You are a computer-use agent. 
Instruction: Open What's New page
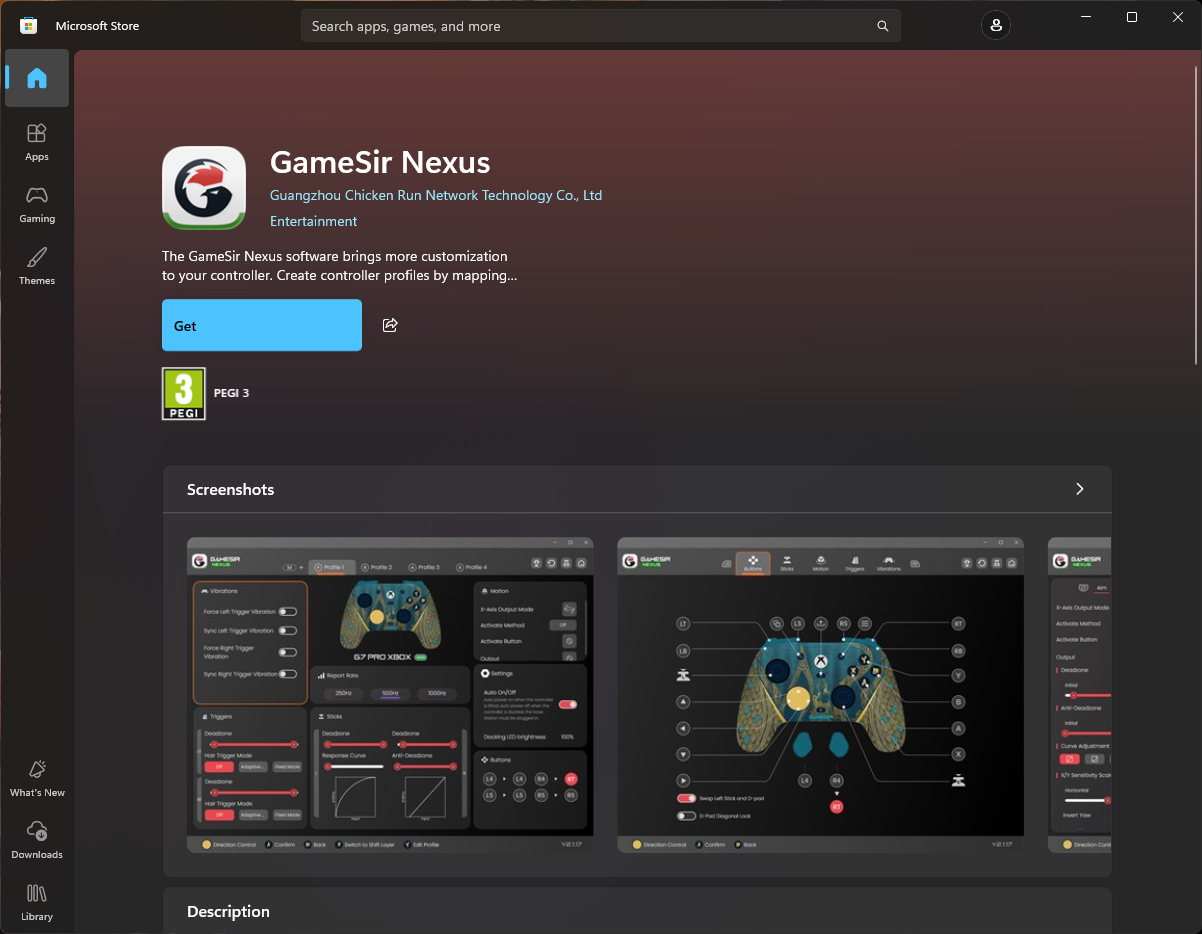(x=37, y=778)
